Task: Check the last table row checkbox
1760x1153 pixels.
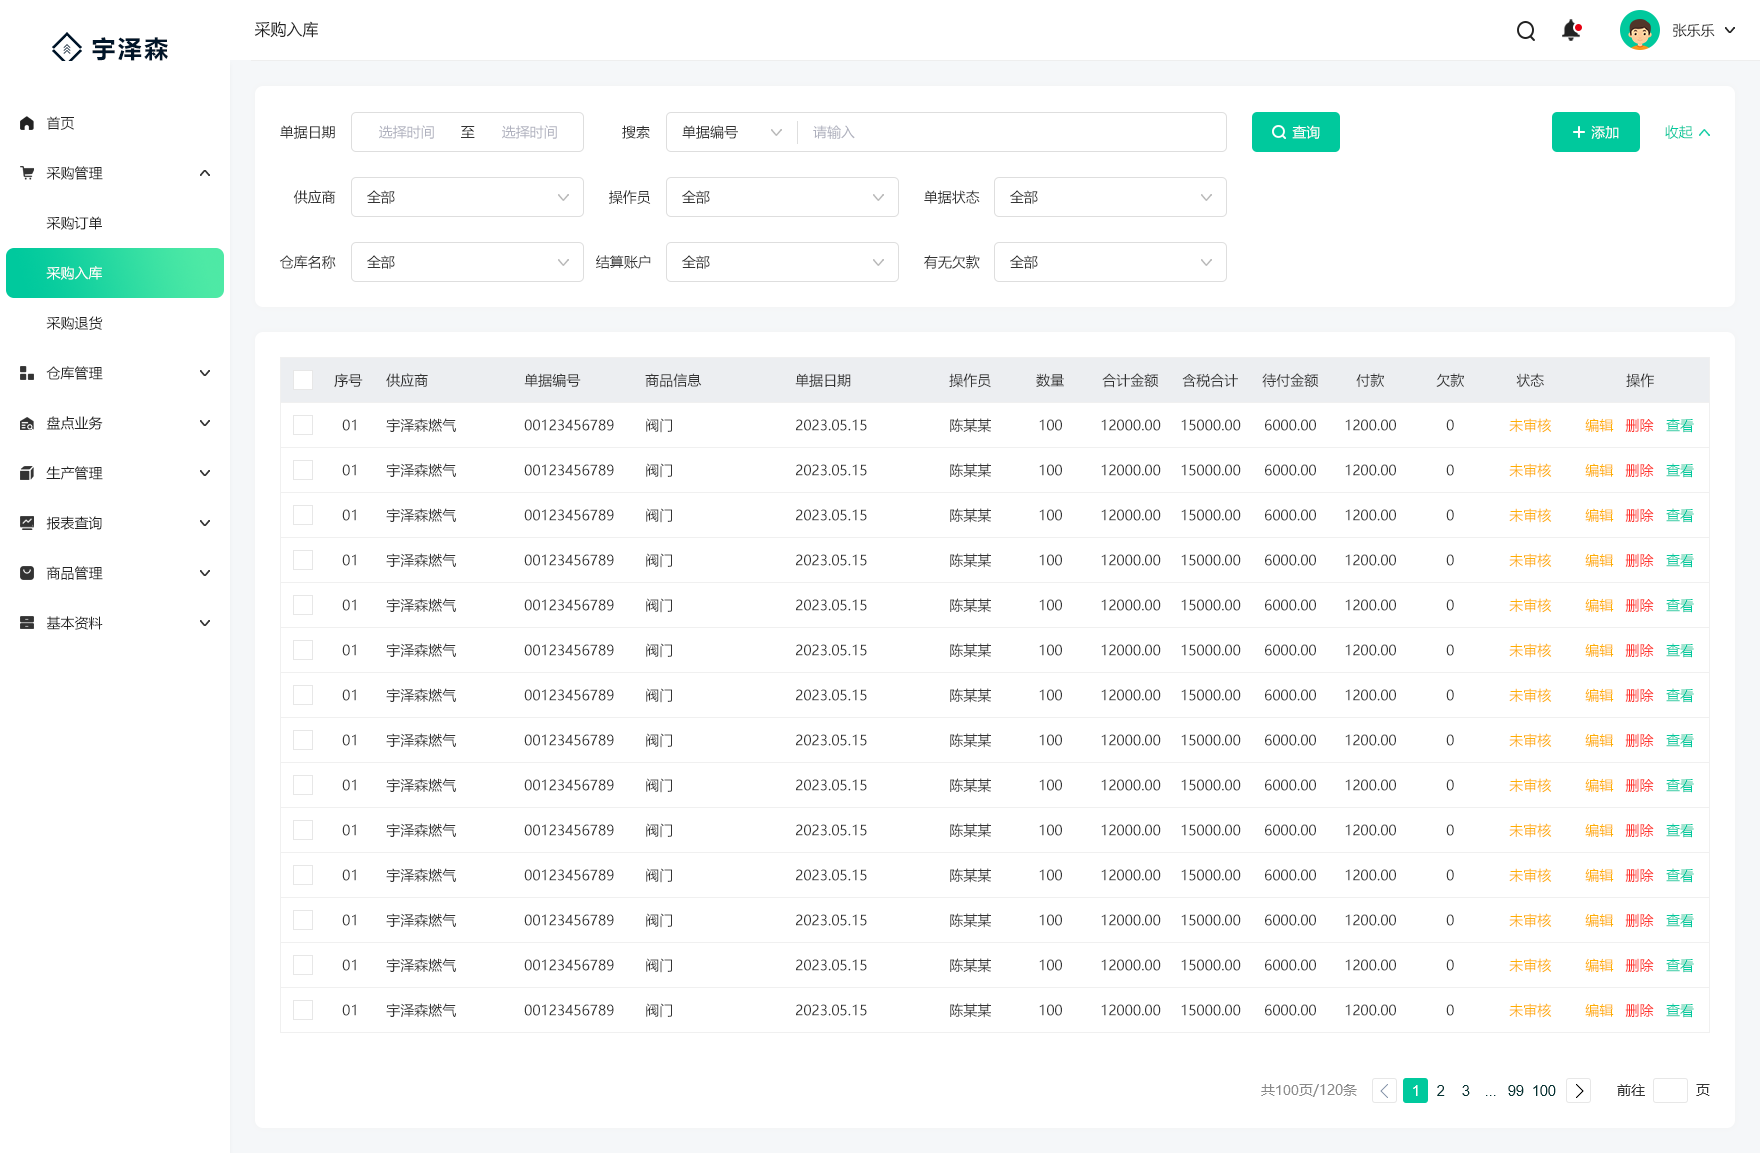Action: [x=303, y=1010]
